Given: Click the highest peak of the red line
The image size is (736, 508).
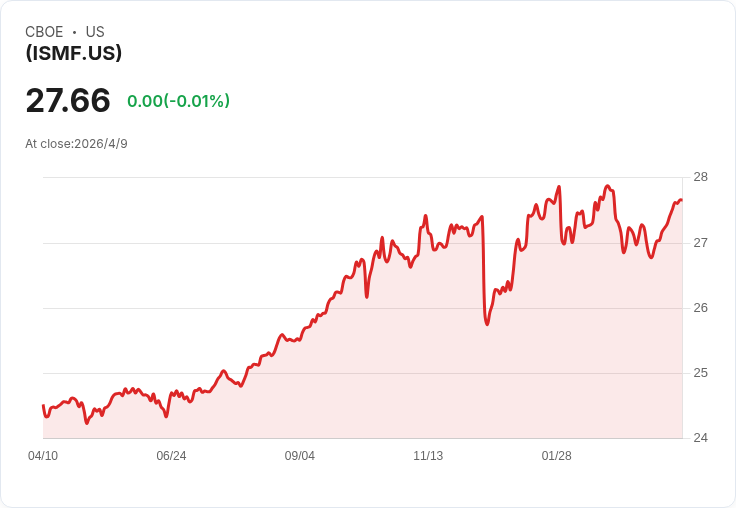Looking at the screenshot, I should point(607,186).
